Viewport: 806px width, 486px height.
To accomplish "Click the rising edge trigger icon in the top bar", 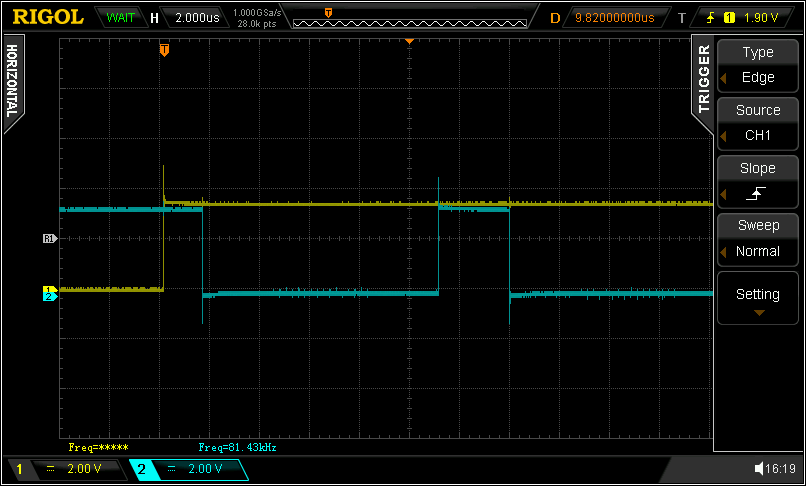I will 711,17.
